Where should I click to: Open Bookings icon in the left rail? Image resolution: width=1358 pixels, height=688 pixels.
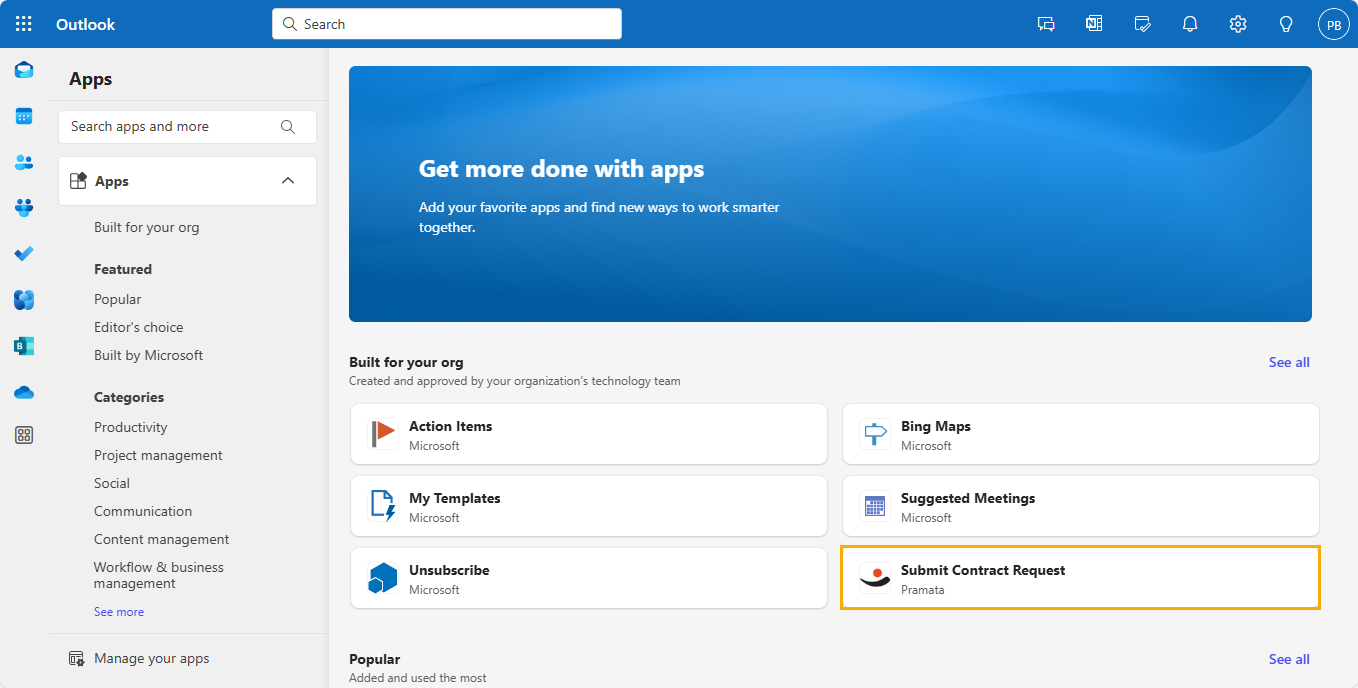point(24,346)
